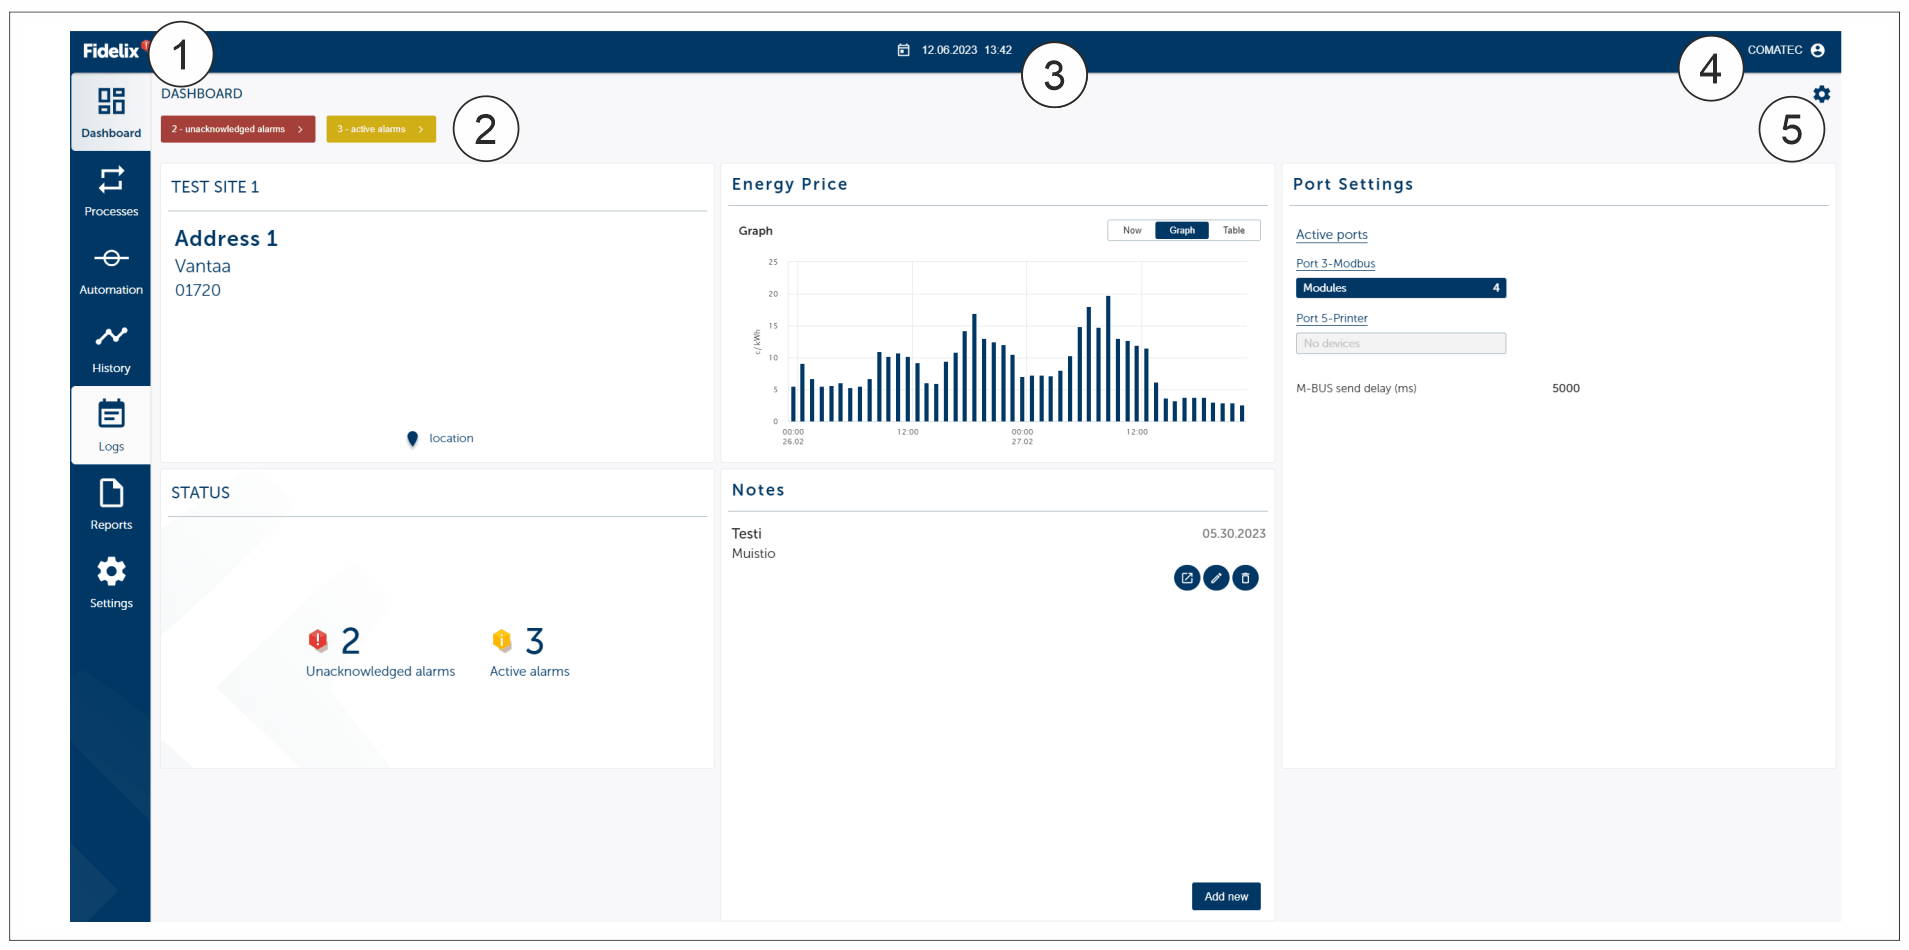This screenshot has height=950, width=1909.
Task: Click the Modules bar showing 4
Action: 1401,288
